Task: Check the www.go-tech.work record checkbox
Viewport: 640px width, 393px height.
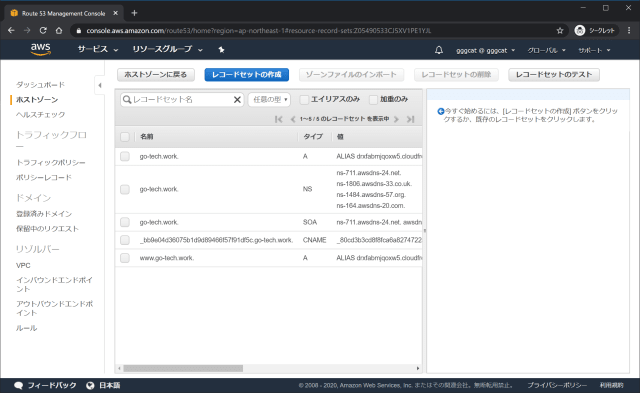Action: 125,258
